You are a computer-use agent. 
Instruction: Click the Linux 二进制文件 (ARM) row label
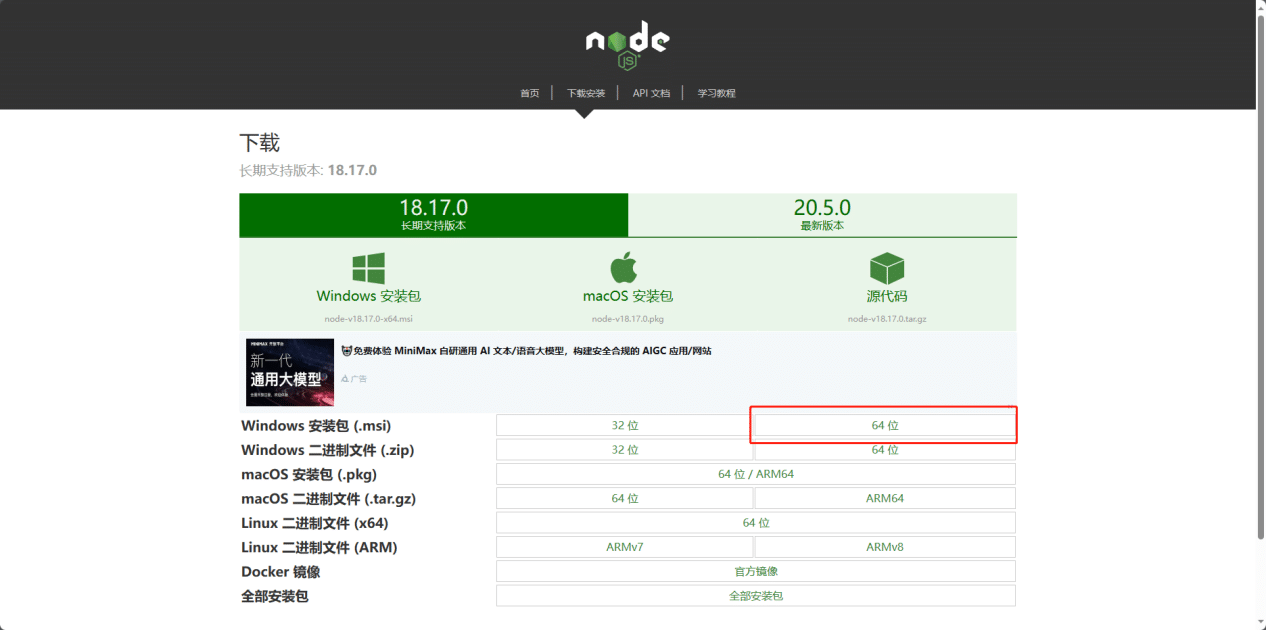[319, 547]
